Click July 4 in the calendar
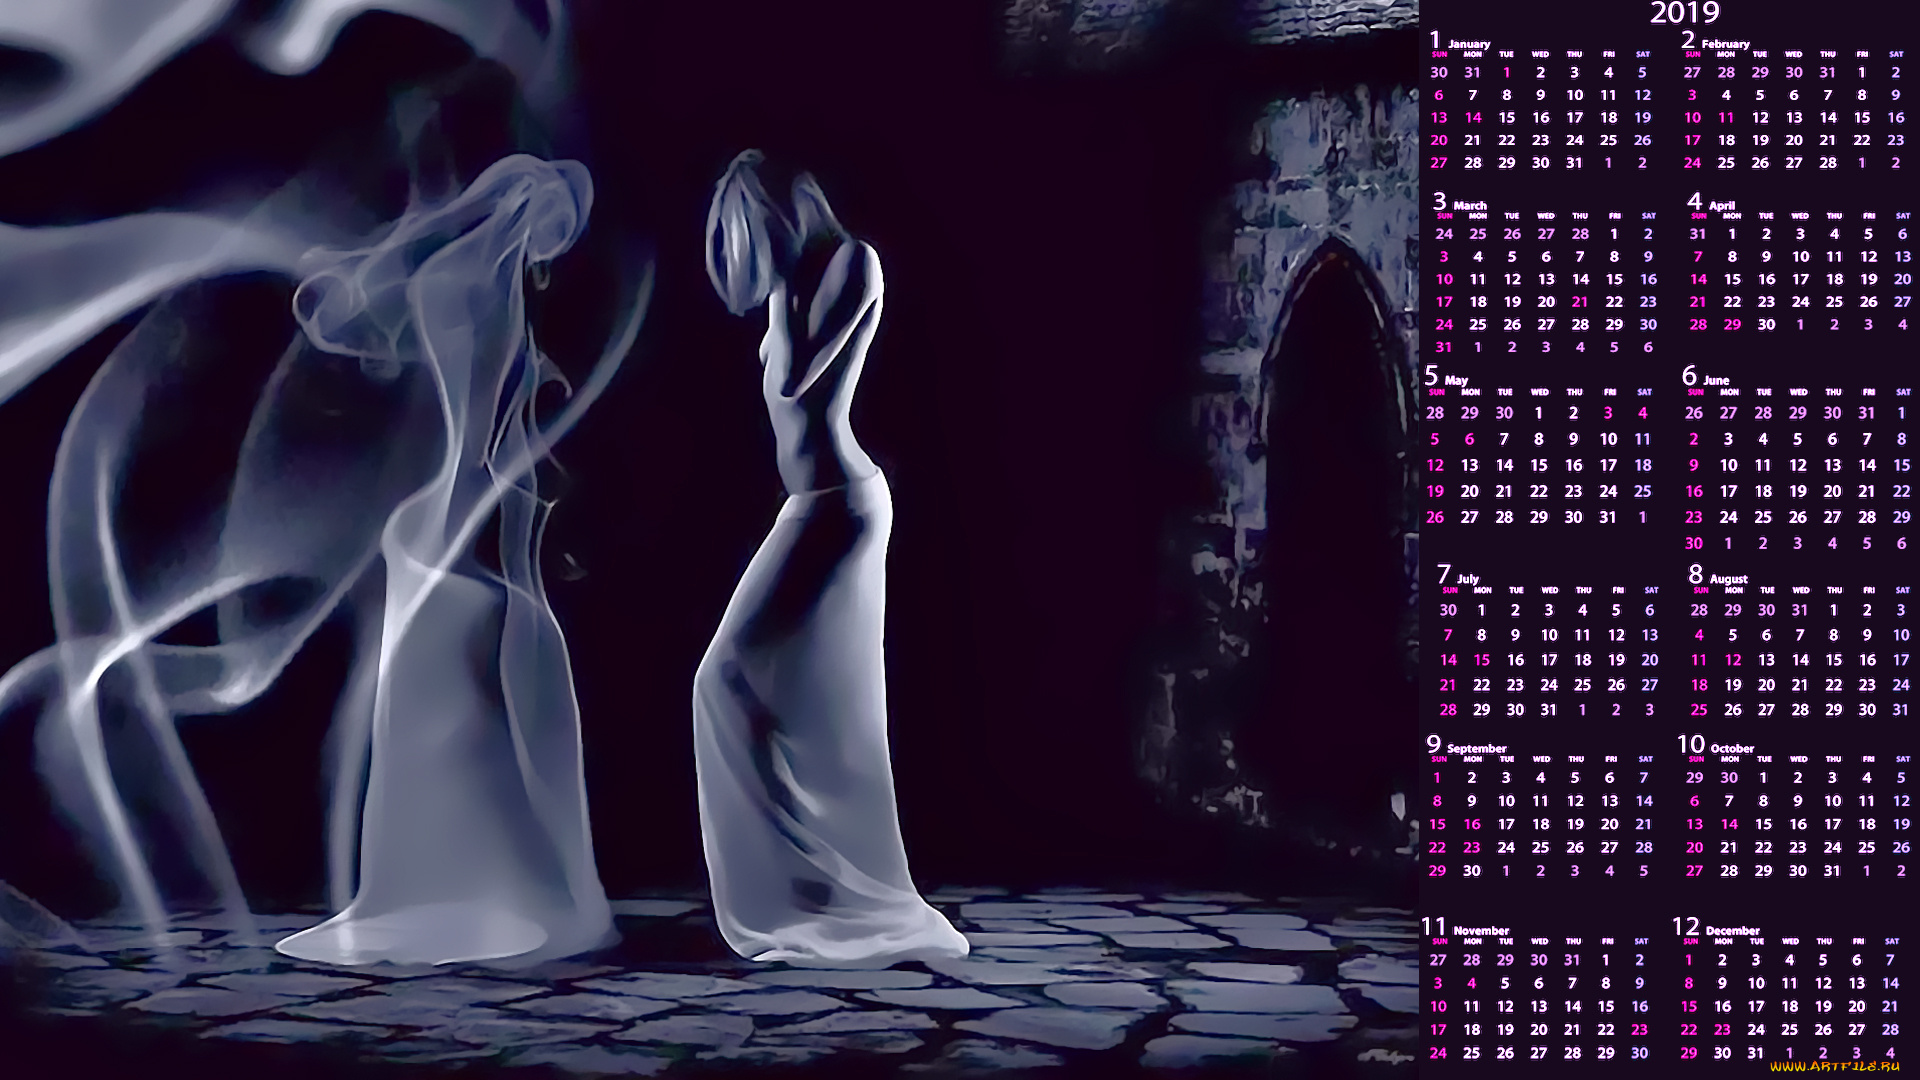The width and height of the screenshot is (1920, 1080). [x=1582, y=610]
